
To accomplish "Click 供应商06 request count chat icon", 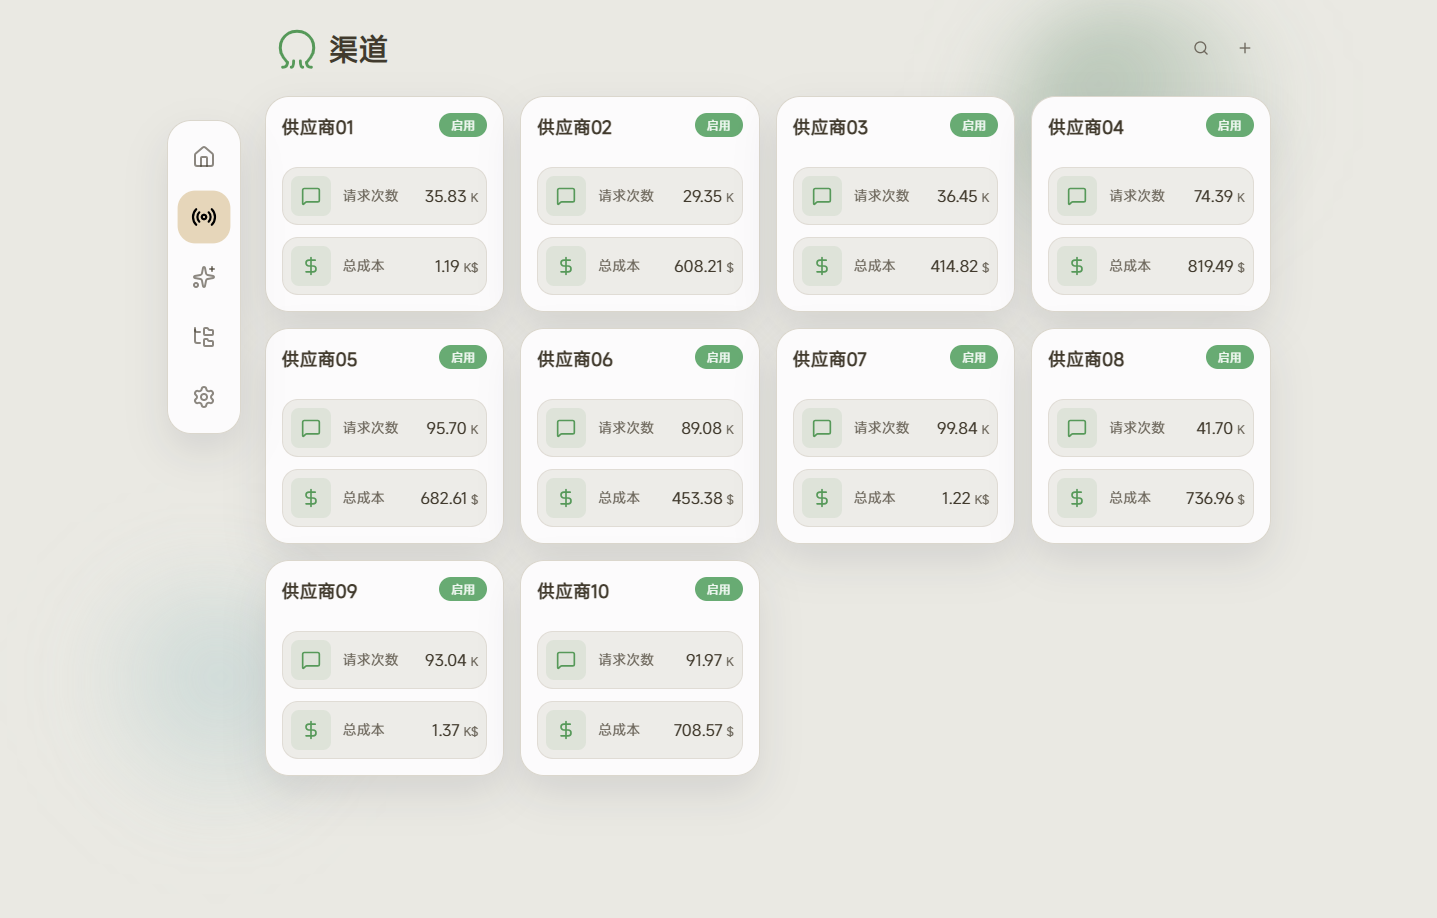I will (566, 428).
